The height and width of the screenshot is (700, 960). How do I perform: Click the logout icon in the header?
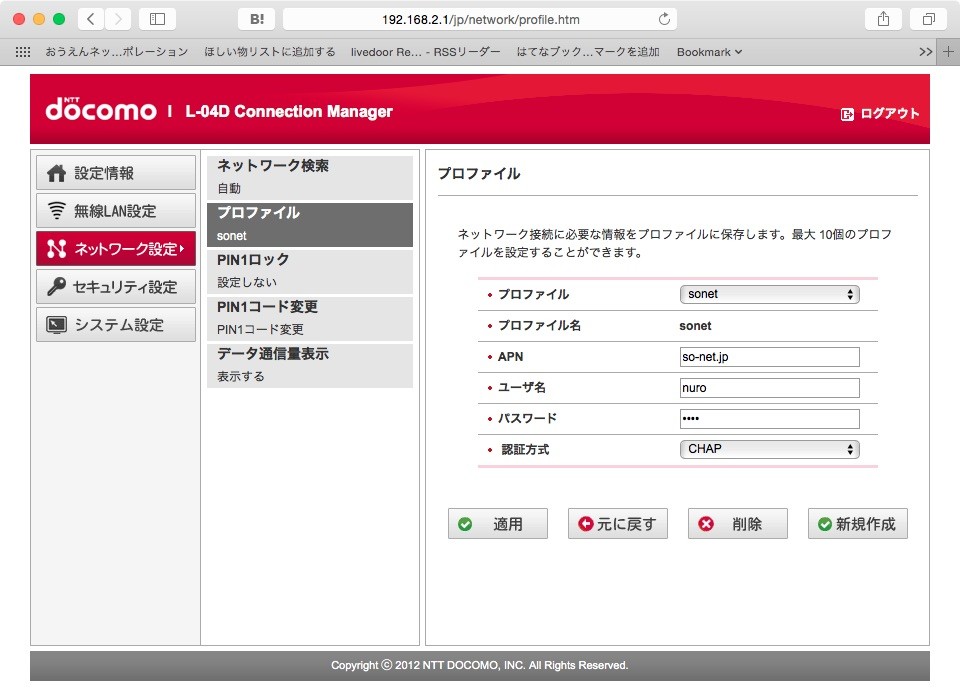pyautogui.click(x=847, y=114)
